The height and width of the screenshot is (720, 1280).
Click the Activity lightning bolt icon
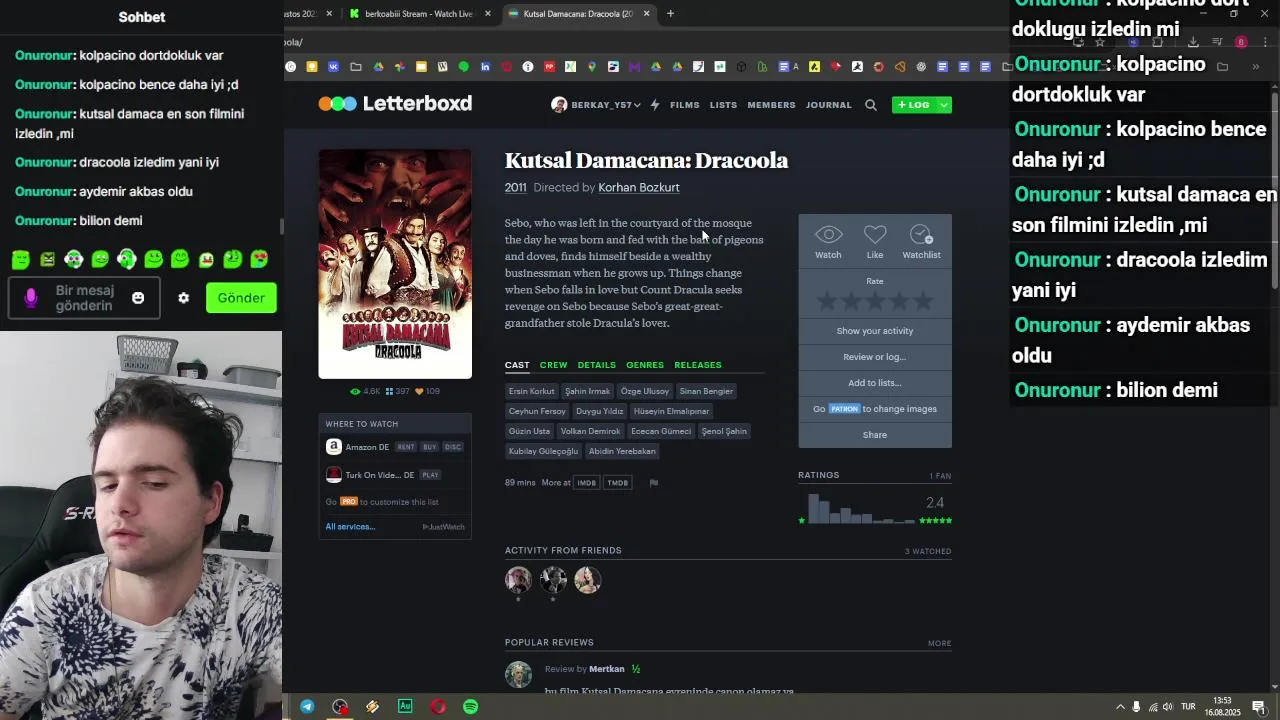(655, 105)
